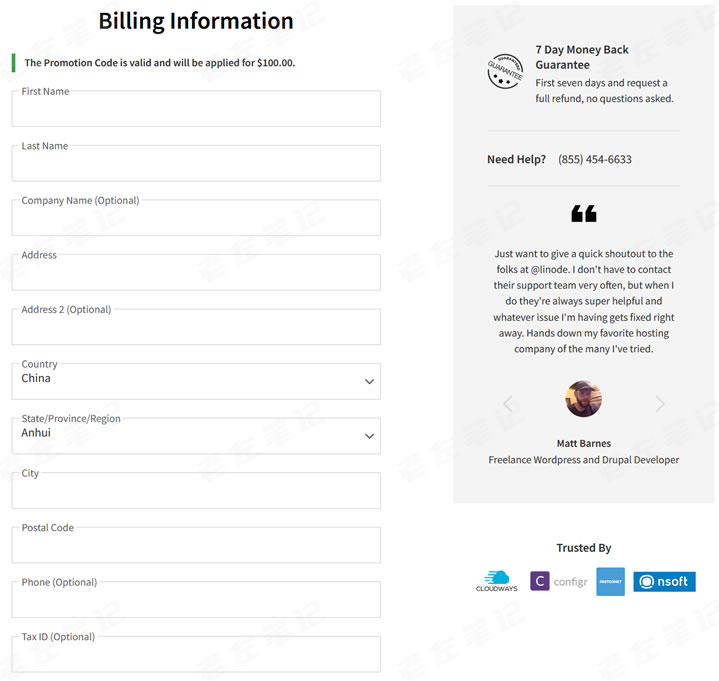The width and height of the screenshot is (719, 681).
Task: Click the money back guarantee badge icon
Action: tap(505, 72)
